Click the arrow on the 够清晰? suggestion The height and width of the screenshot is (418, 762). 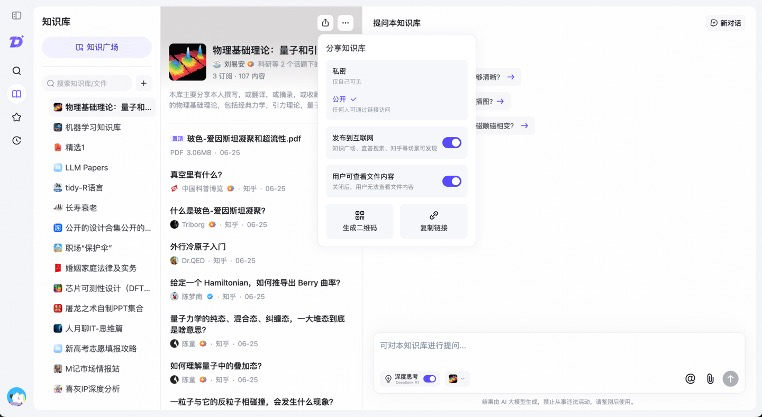click(511, 77)
